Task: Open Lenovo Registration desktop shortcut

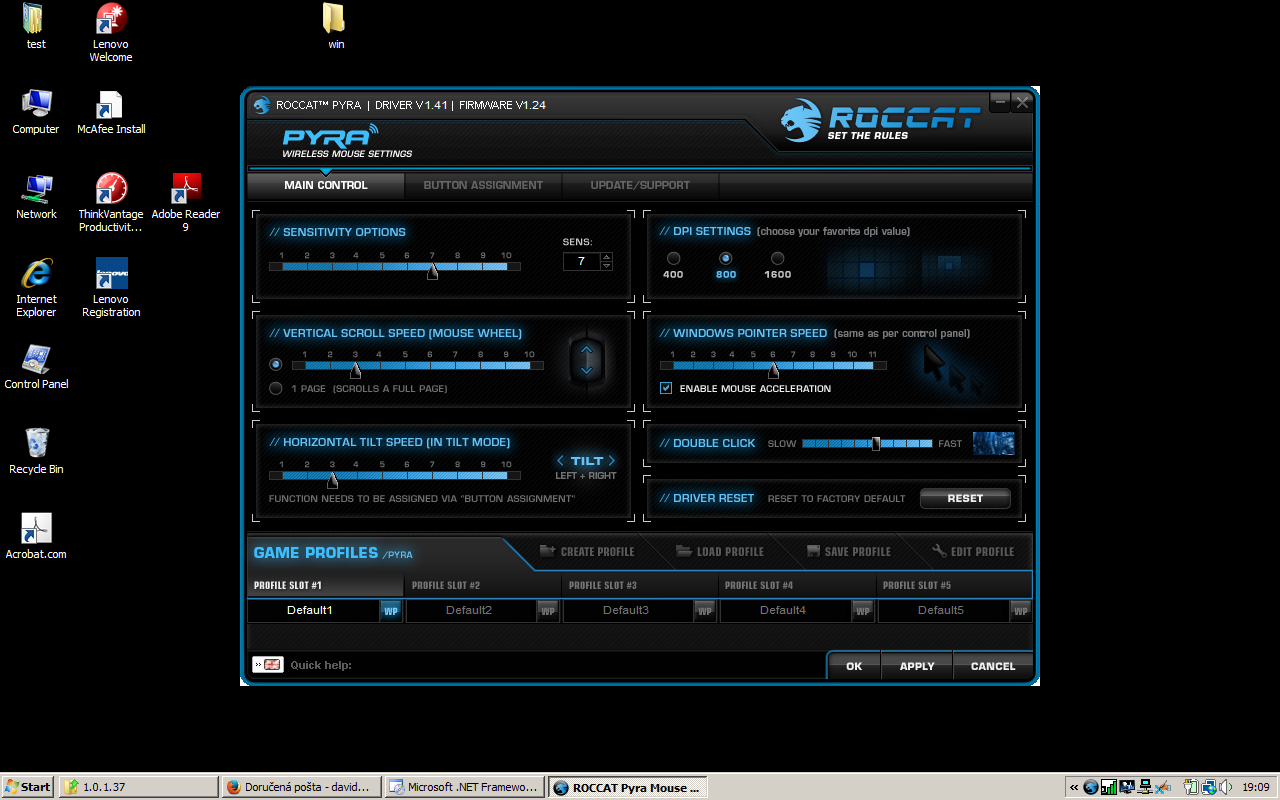Action: 111,288
